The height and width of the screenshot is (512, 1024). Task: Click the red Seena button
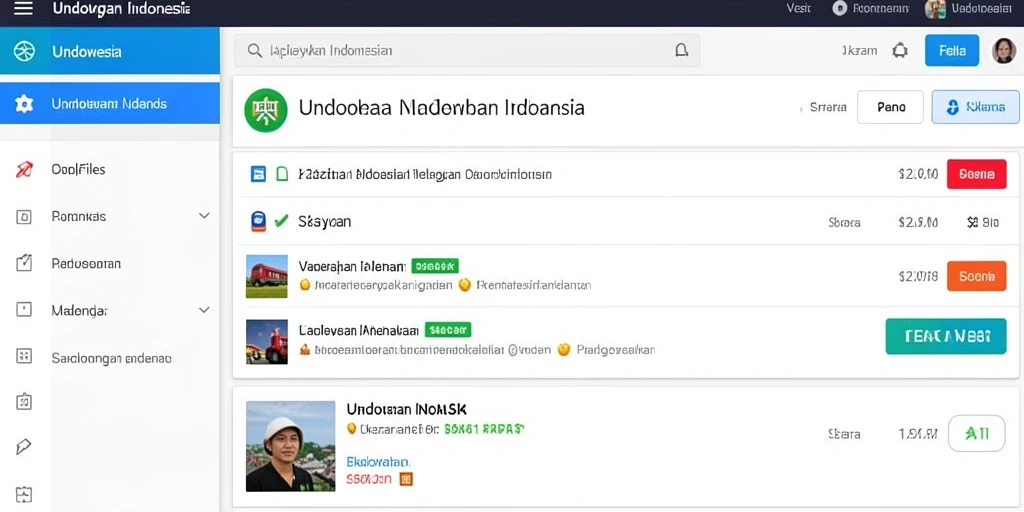pos(977,174)
